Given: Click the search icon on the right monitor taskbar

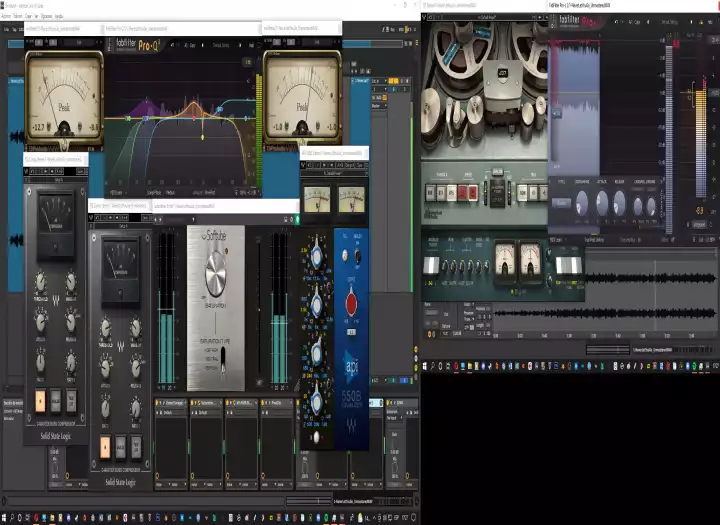Looking at the screenshot, I should pos(433,366).
